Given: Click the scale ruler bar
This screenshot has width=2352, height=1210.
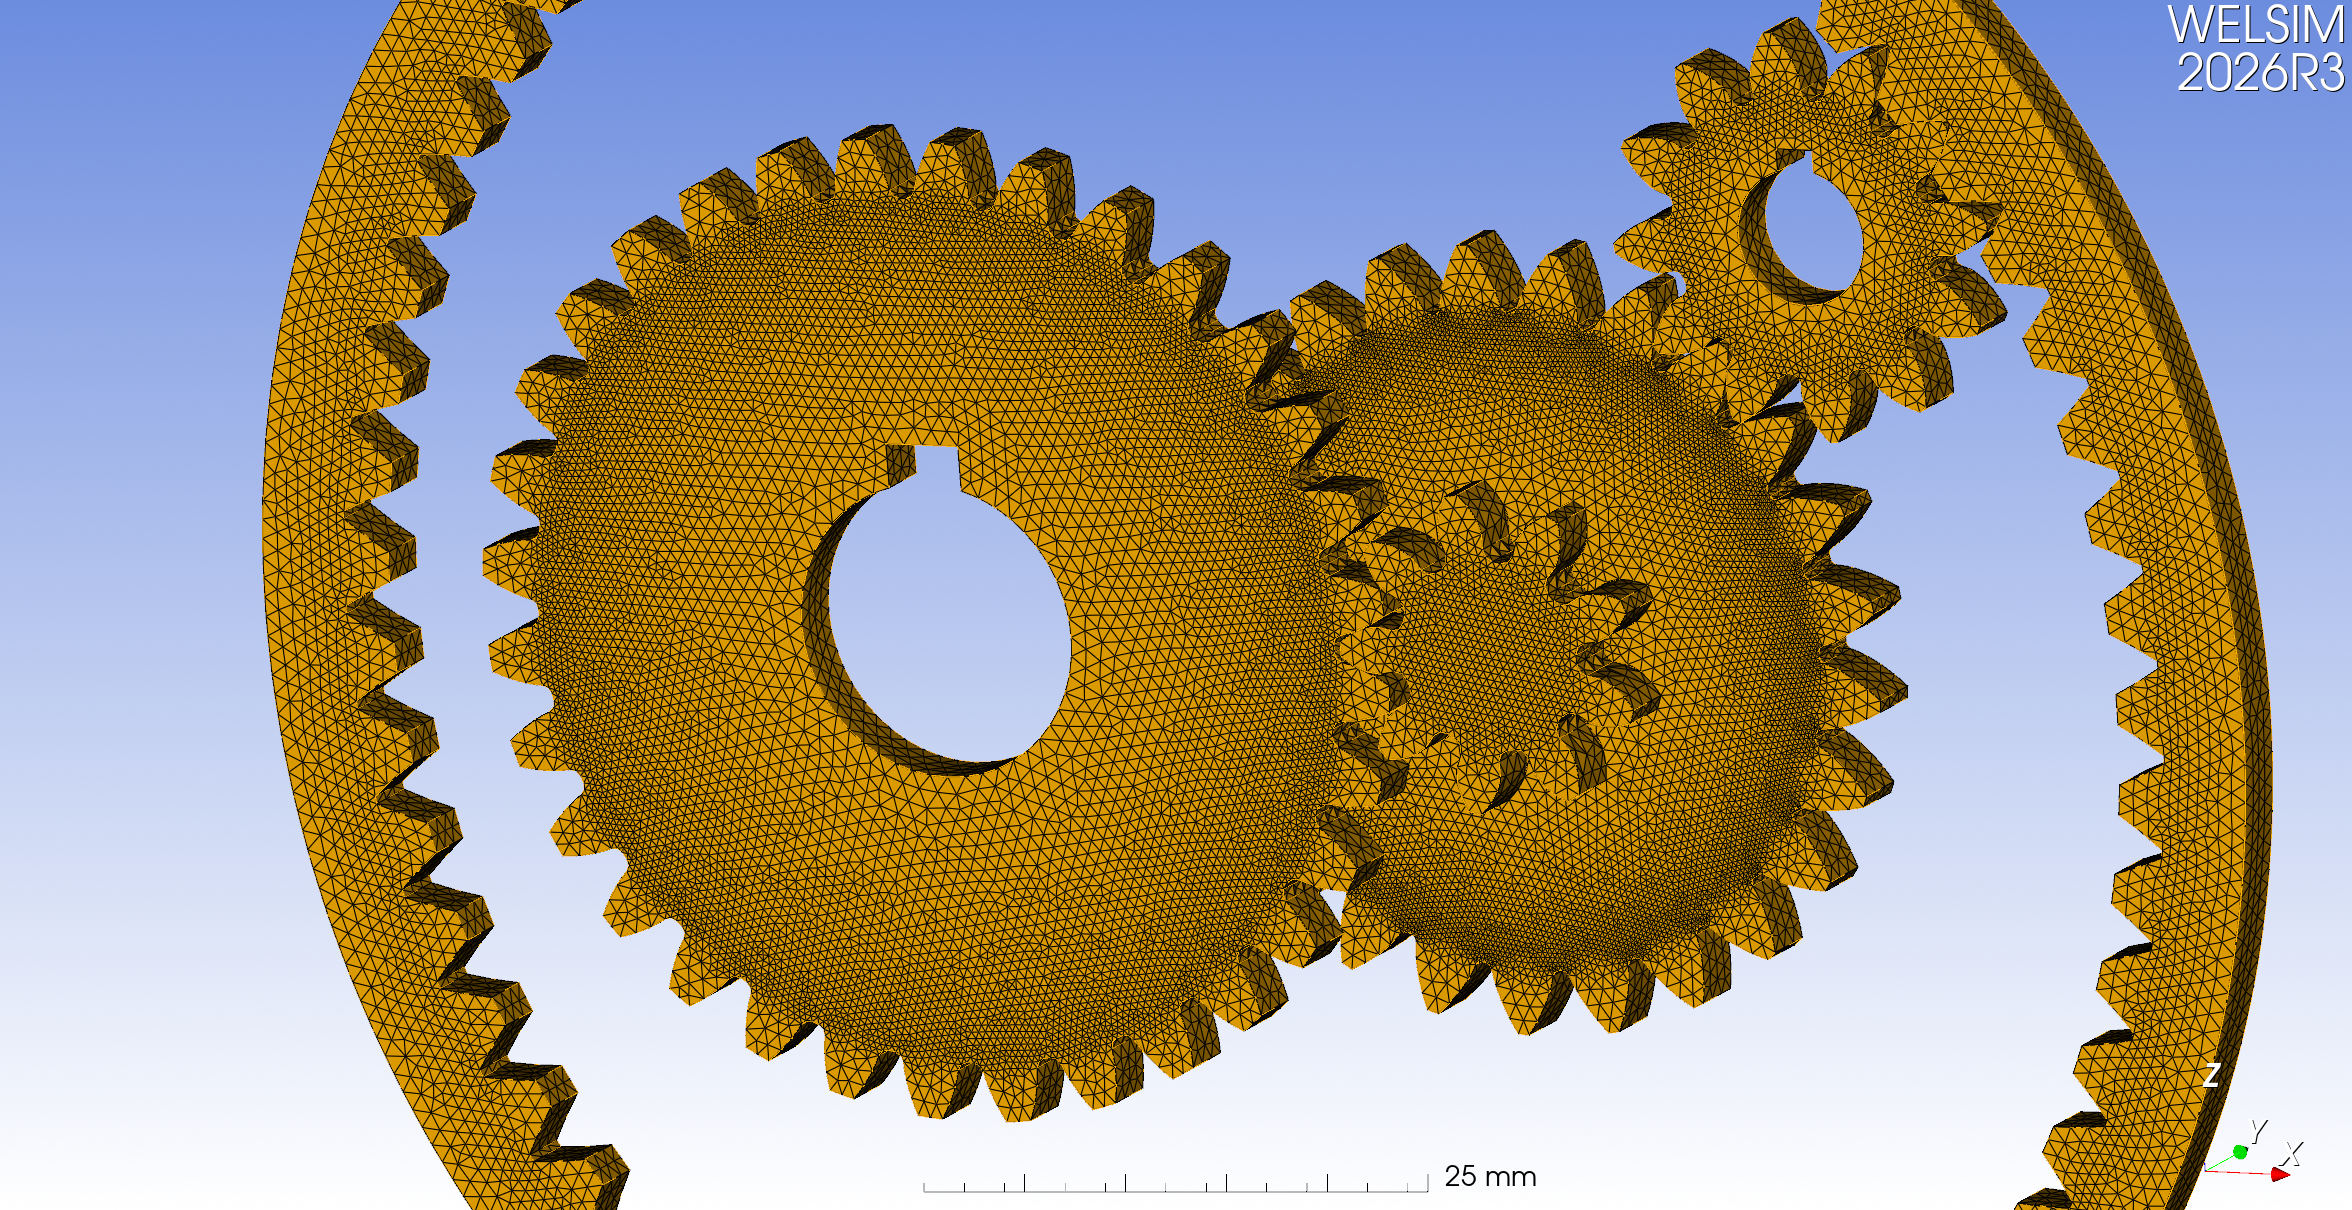Looking at the screenshot, I should [x=1176, y=1183].
